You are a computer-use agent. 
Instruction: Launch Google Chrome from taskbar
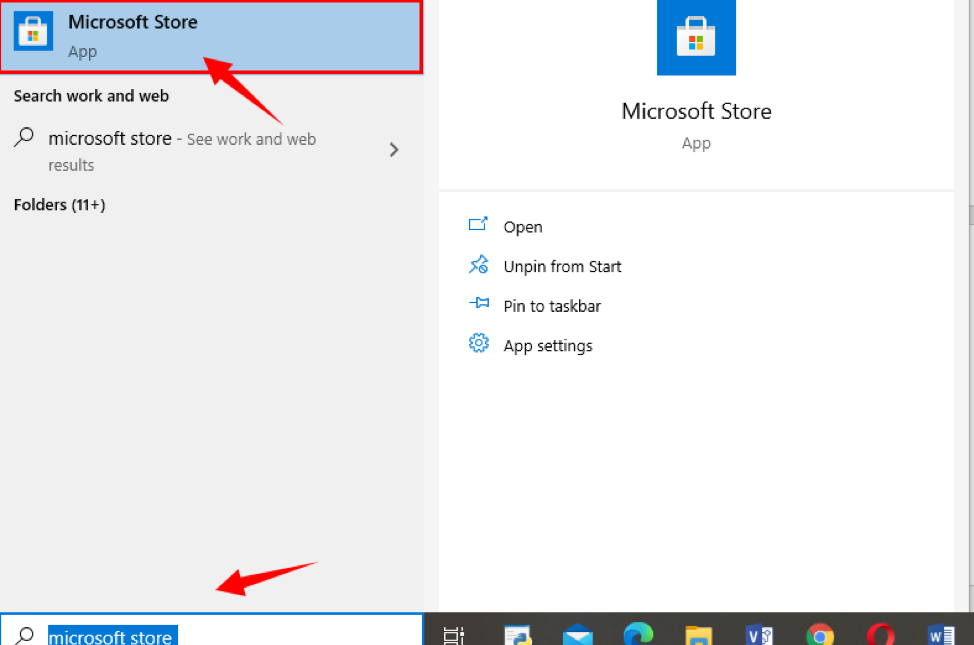click(820, 635)
